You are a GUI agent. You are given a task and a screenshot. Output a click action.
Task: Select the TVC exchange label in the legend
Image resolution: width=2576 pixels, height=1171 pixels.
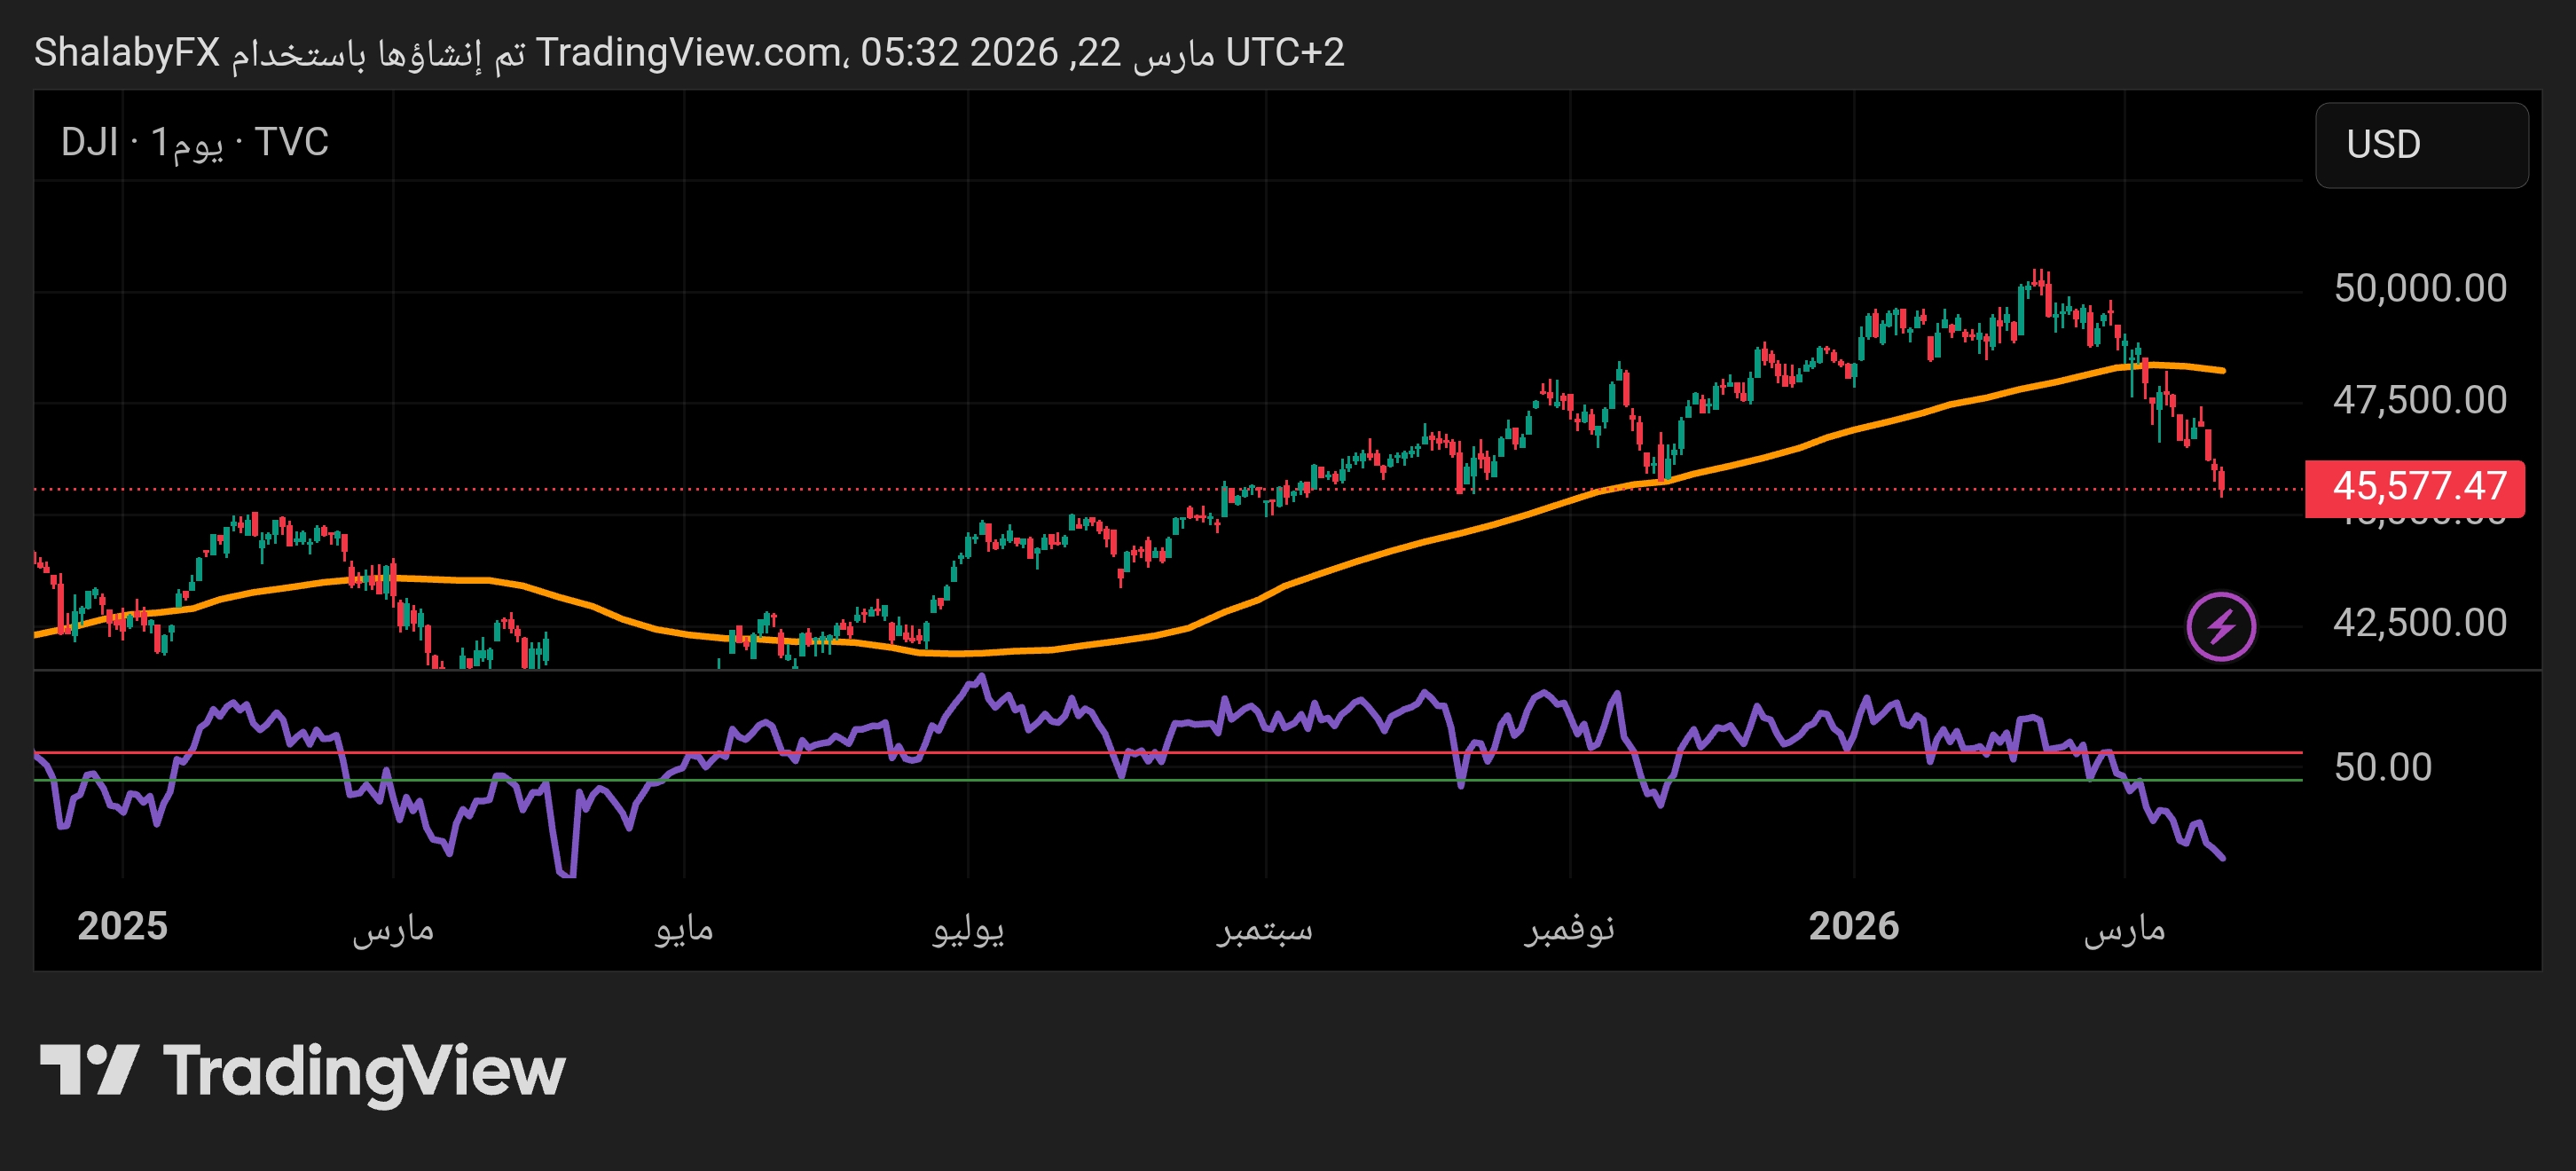click(x=299, y=141)
